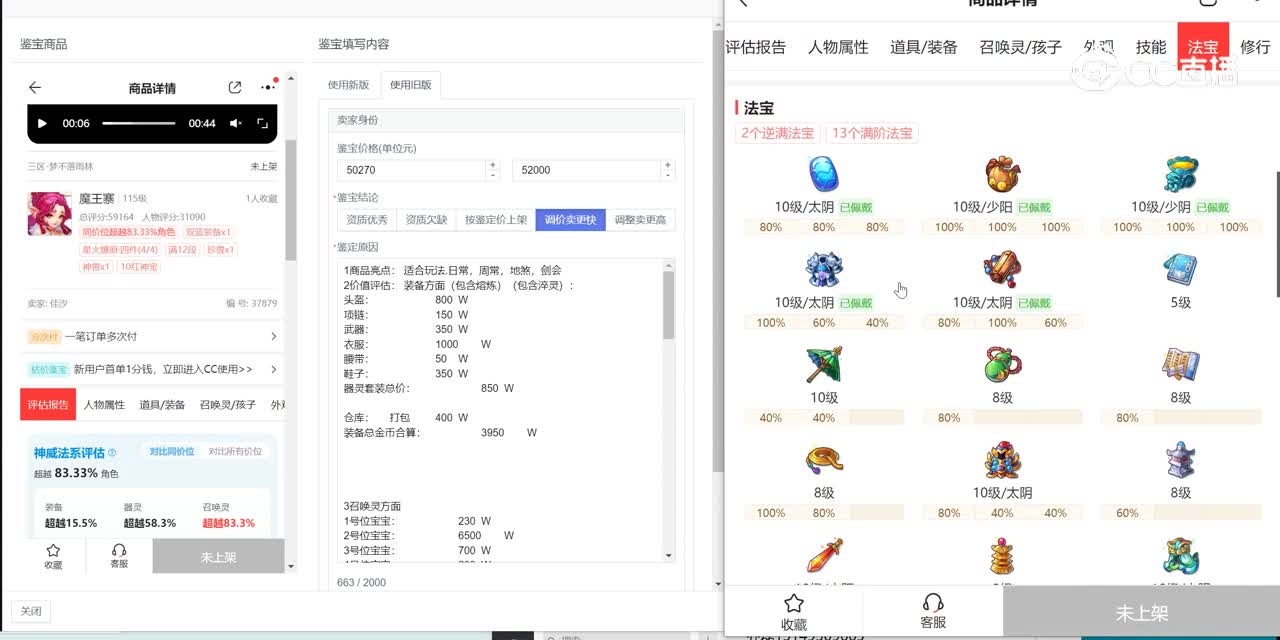This screenshot has height=640, width=1280.
Task: Select the red sword treasure icon
Action: 824,556
